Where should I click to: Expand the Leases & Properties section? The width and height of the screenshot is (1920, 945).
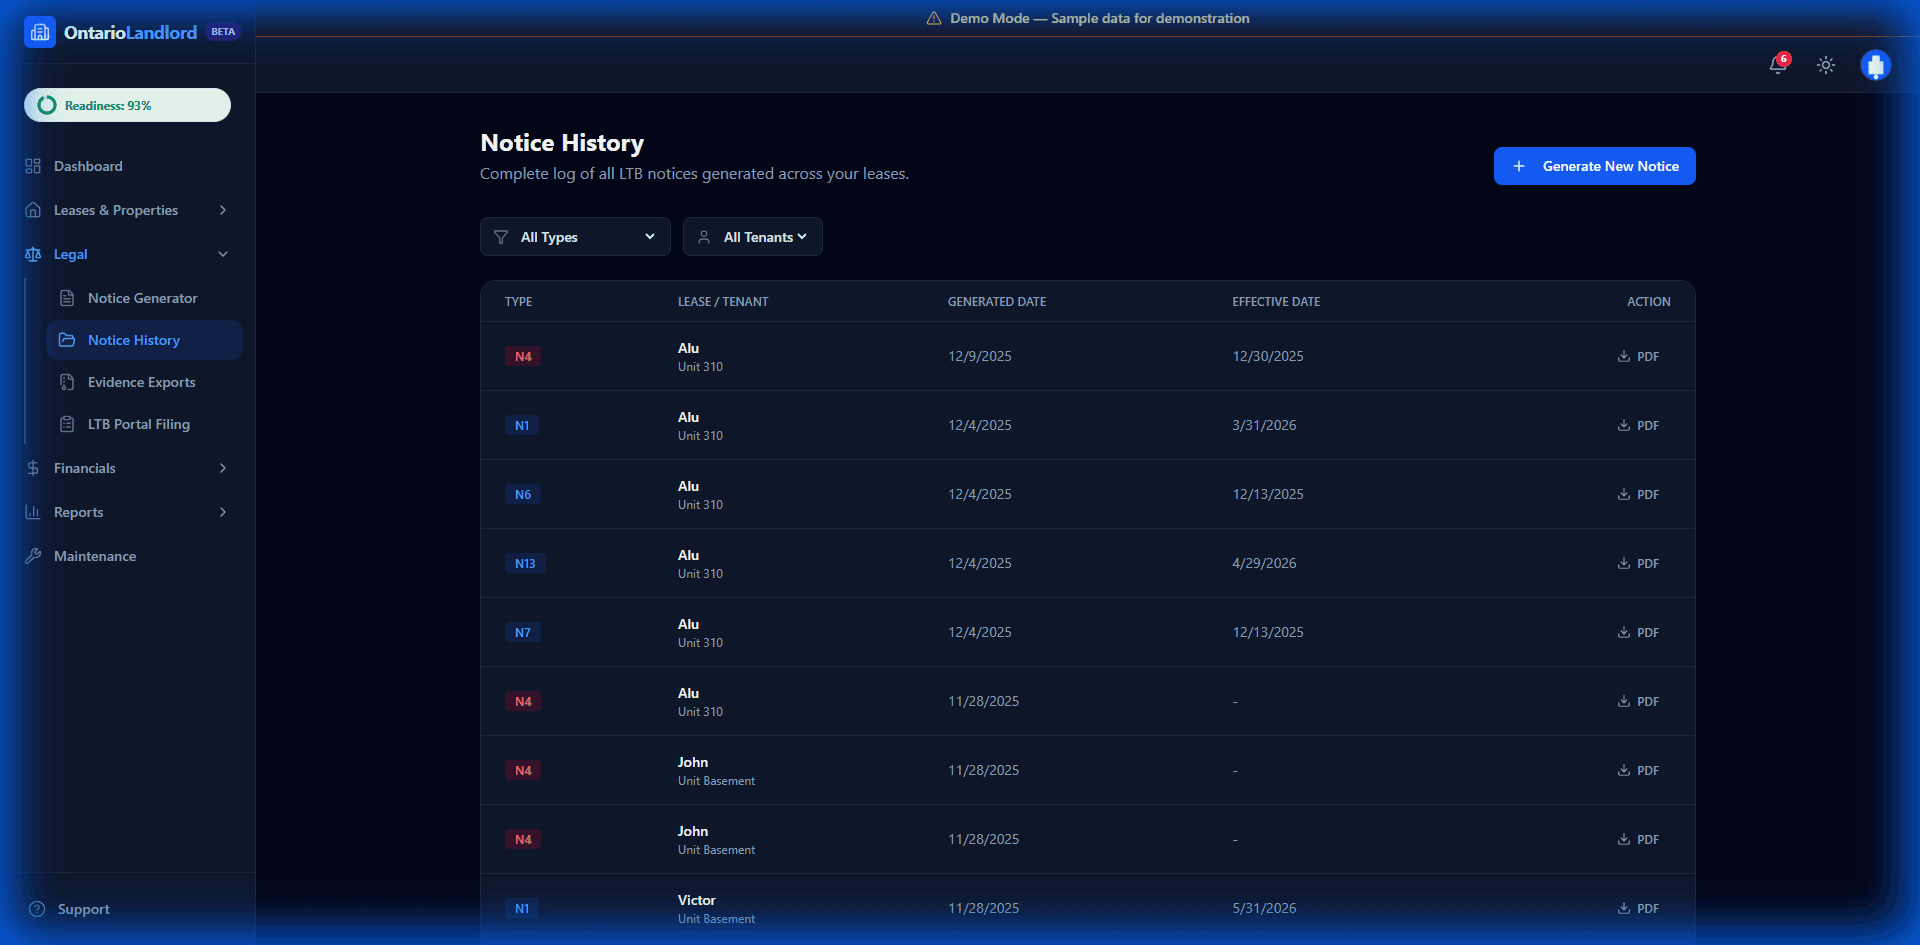point(223,210)
